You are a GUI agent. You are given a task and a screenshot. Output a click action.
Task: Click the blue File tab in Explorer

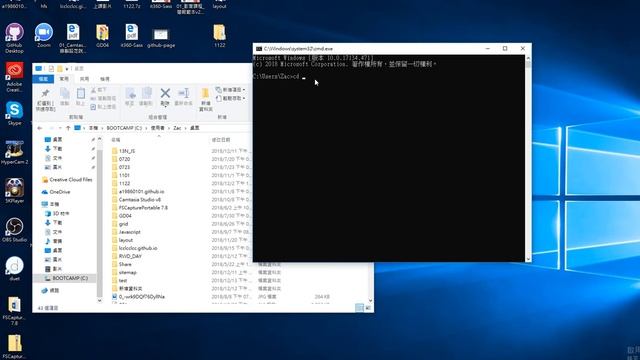pyautogui.click(x=43, y=79)
